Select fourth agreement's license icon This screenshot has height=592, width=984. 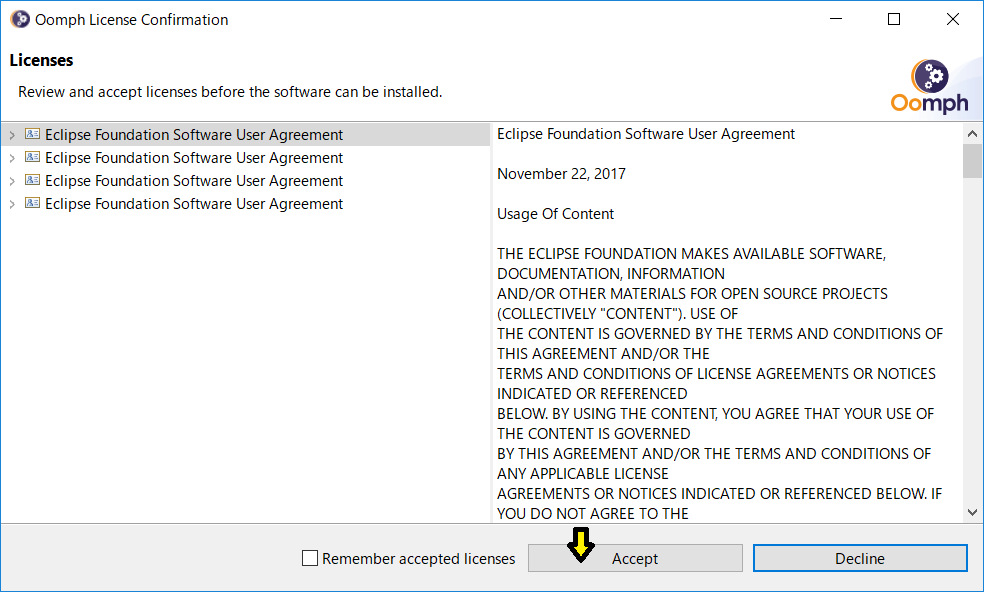pos(33,203)
